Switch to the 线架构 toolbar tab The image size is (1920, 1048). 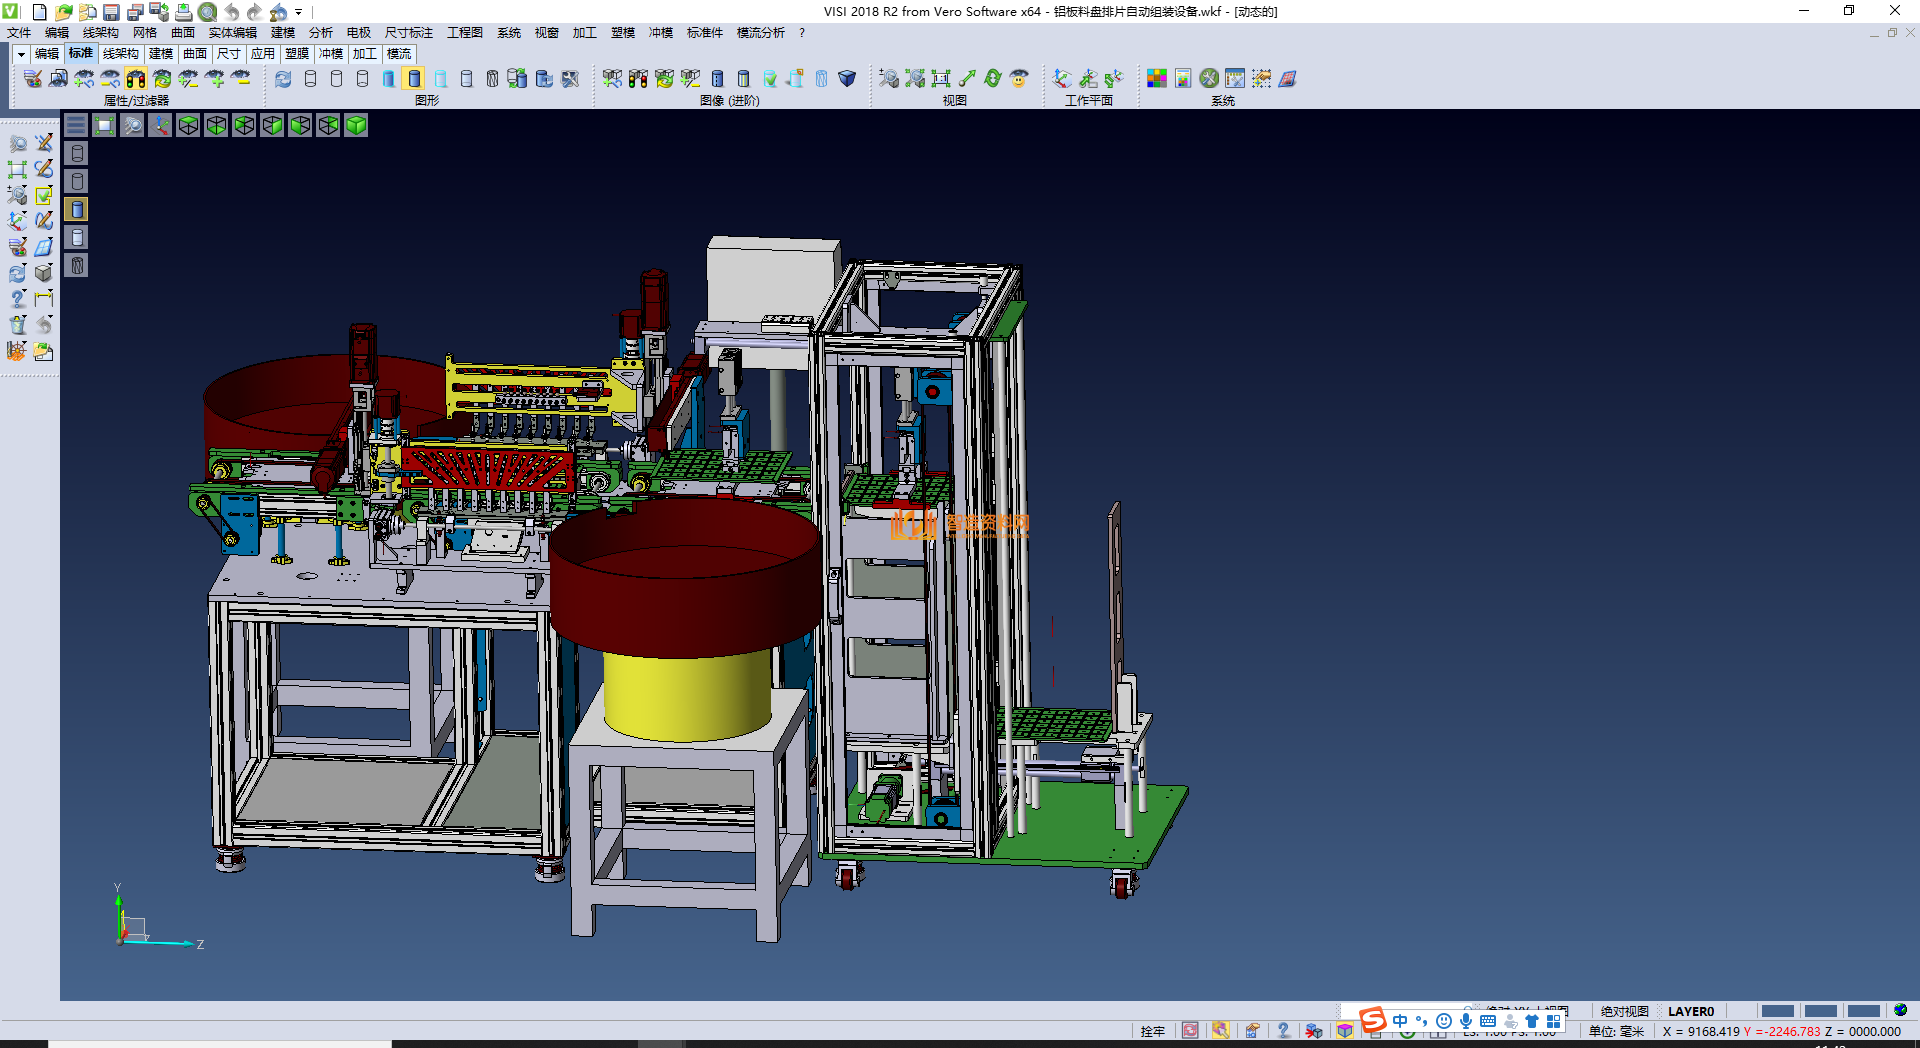pos(121,54)
